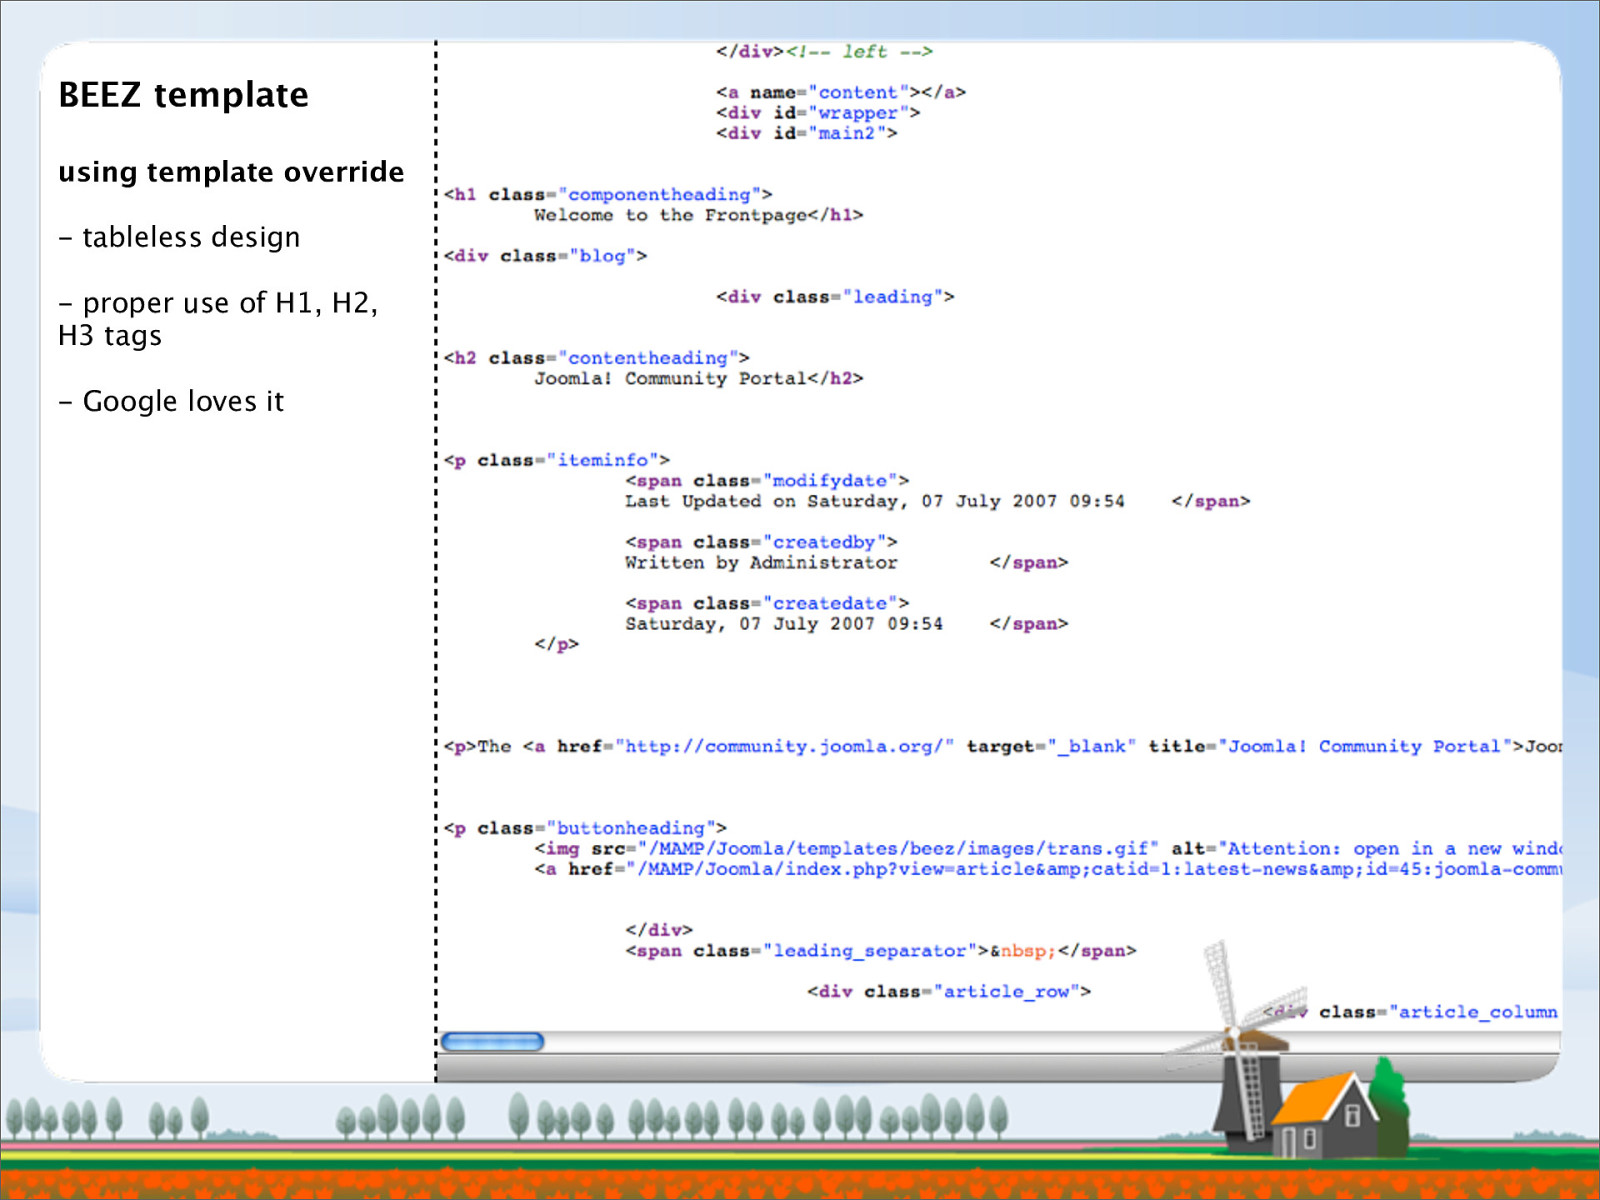This screenshot has width=1600, height=1200.
Task: Click the div id="main2" line
Action: [807, 133]
